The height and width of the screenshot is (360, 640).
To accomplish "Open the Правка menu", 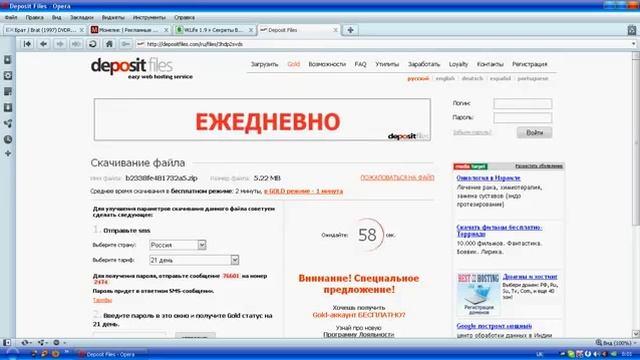I will click(x=34, y=18).
